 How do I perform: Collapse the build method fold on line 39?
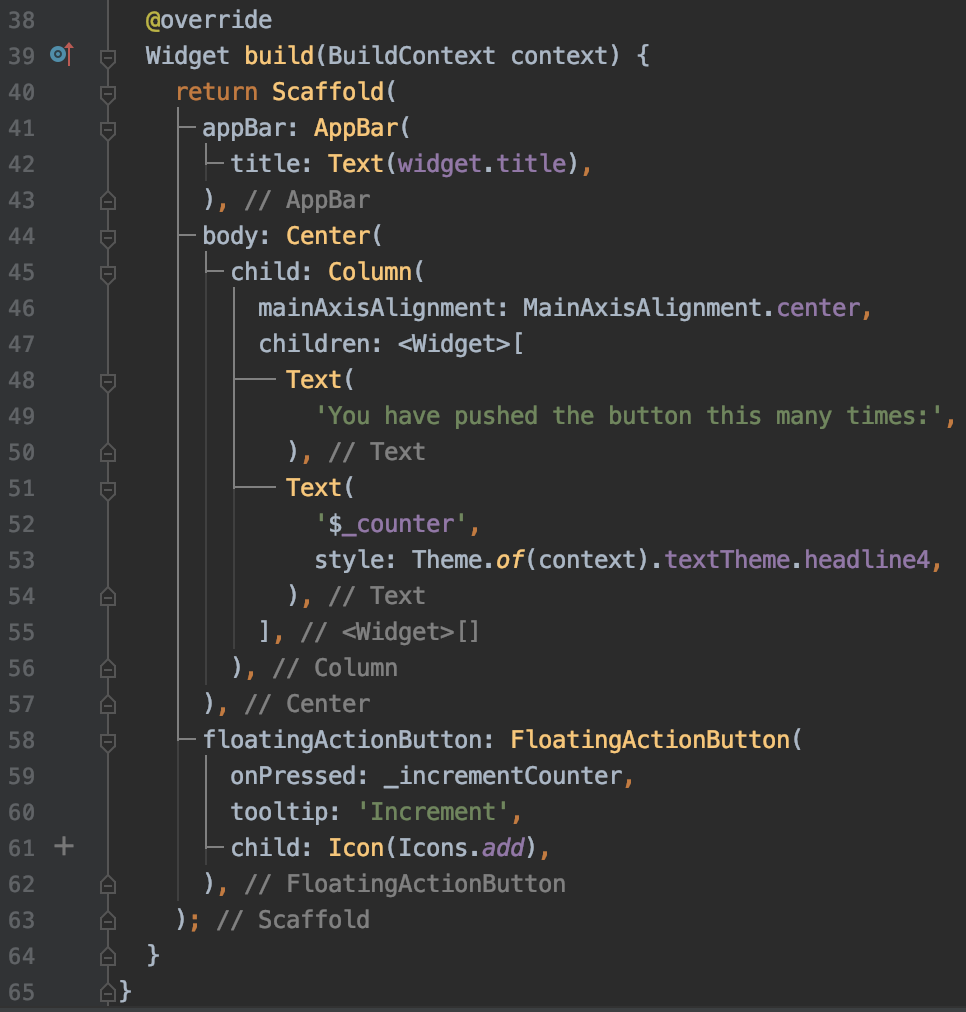tap(108, 58)
